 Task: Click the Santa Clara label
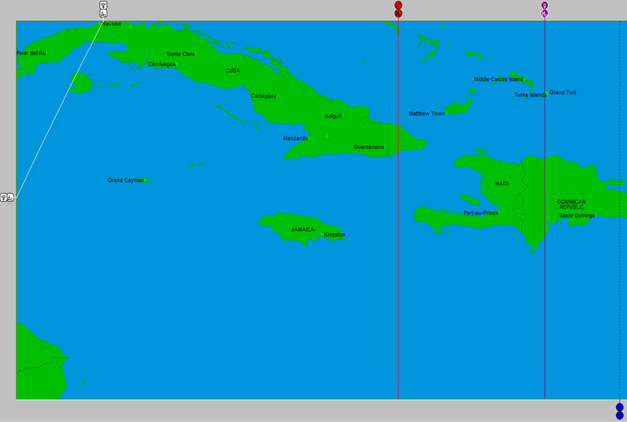181,54
